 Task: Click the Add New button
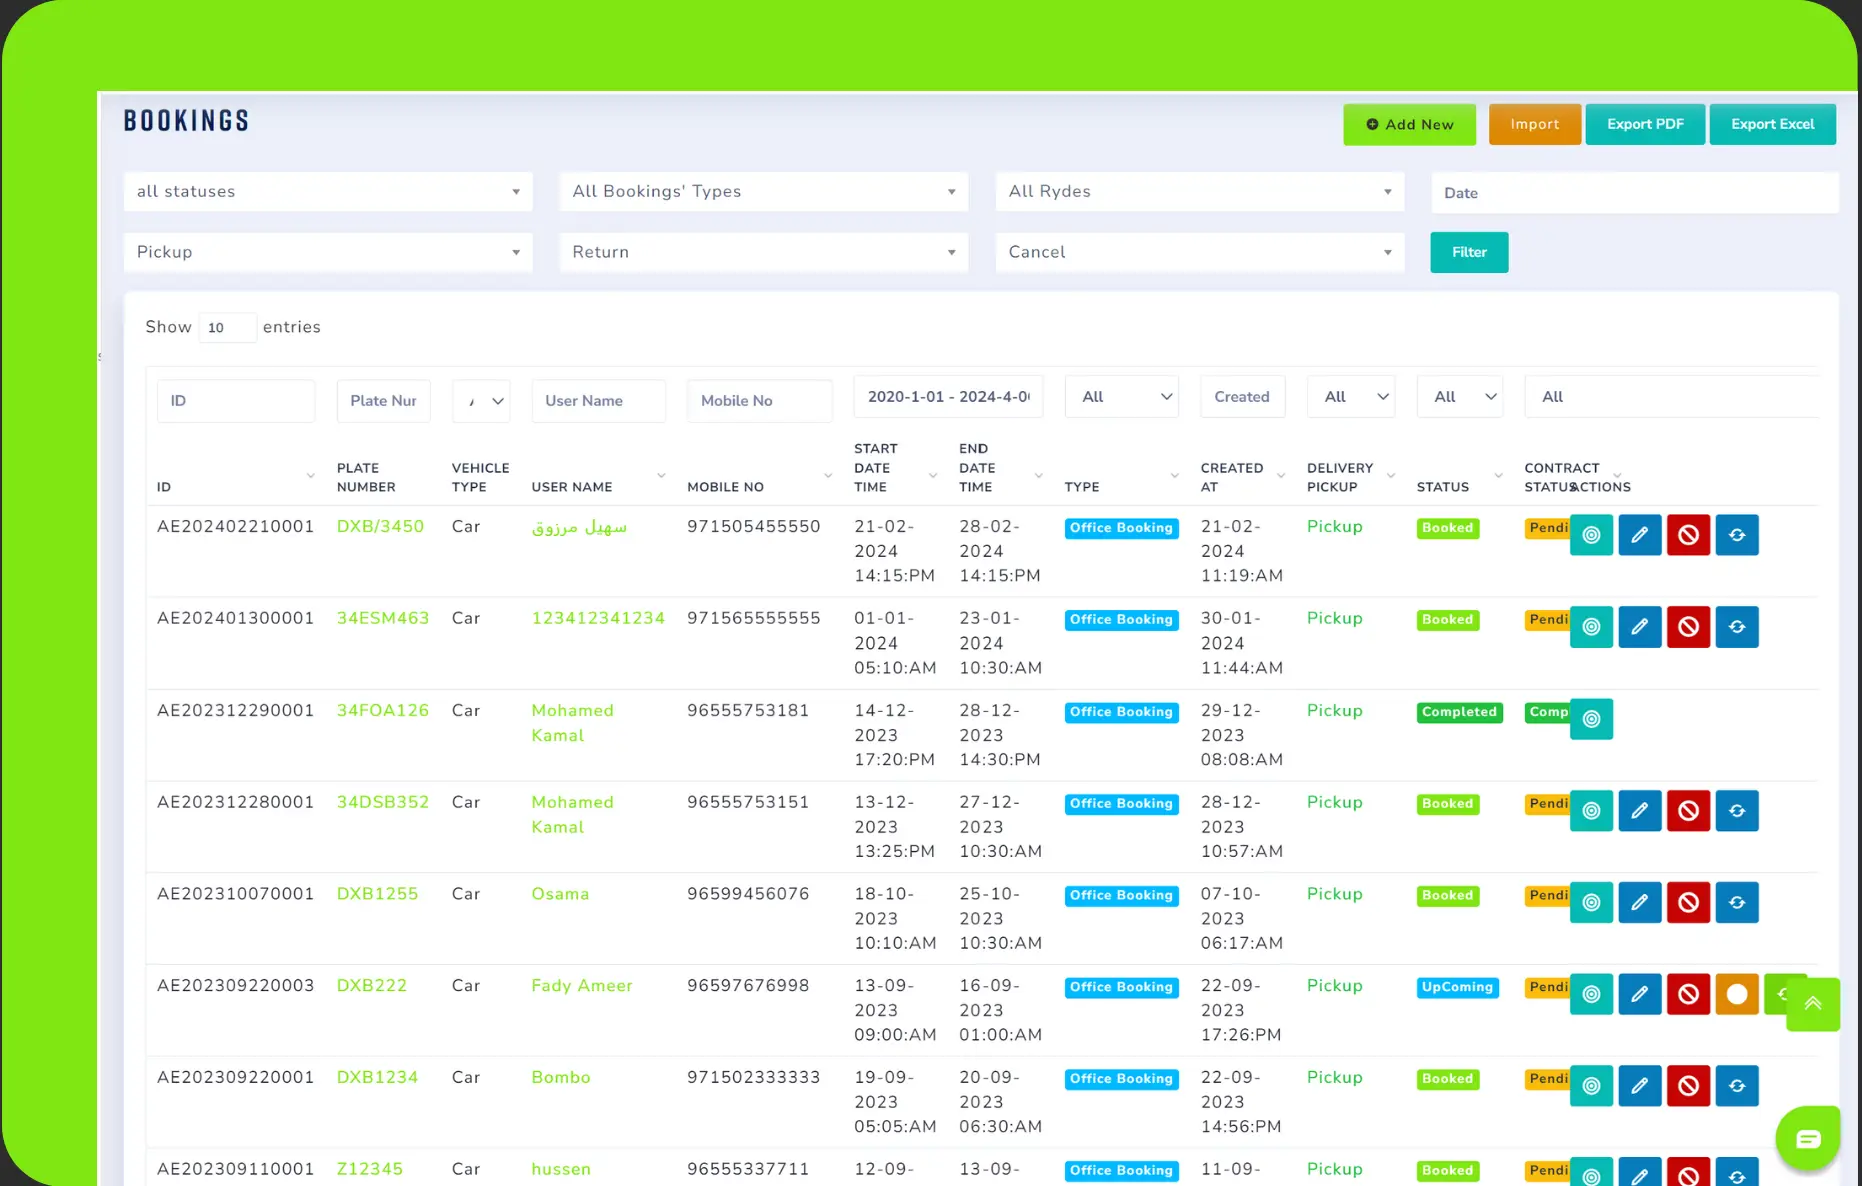click(x=1409, y=125)
